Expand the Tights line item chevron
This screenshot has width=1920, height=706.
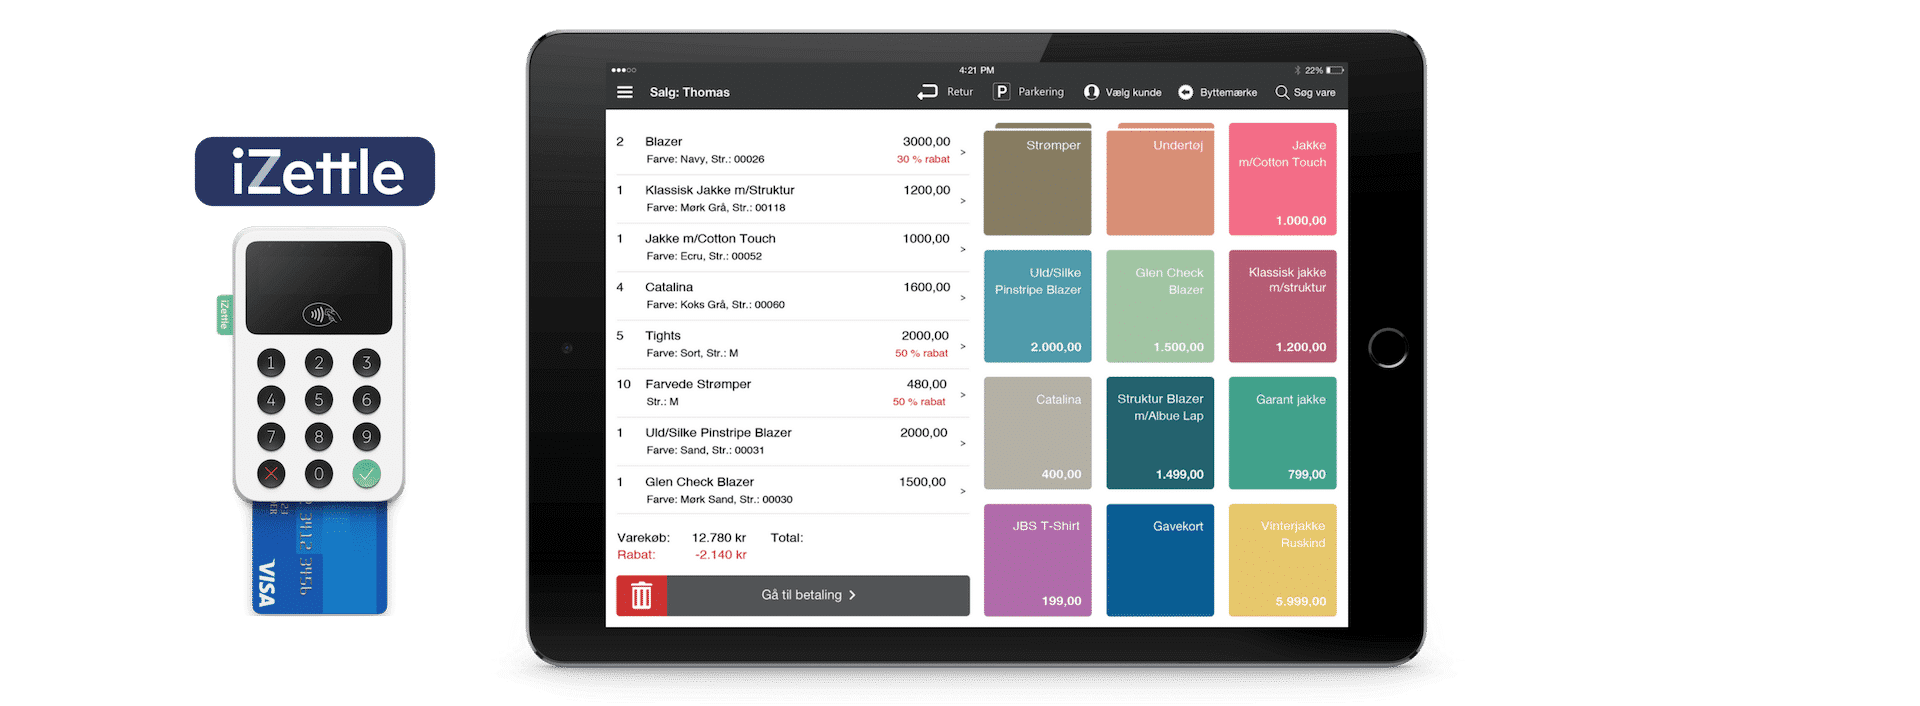click(x=963, y=346)
